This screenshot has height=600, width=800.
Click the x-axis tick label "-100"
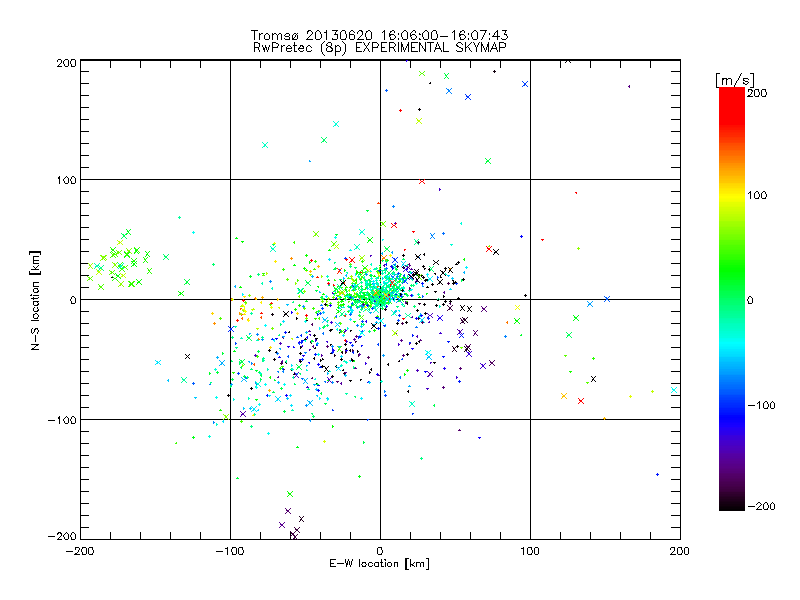point(230,551)
